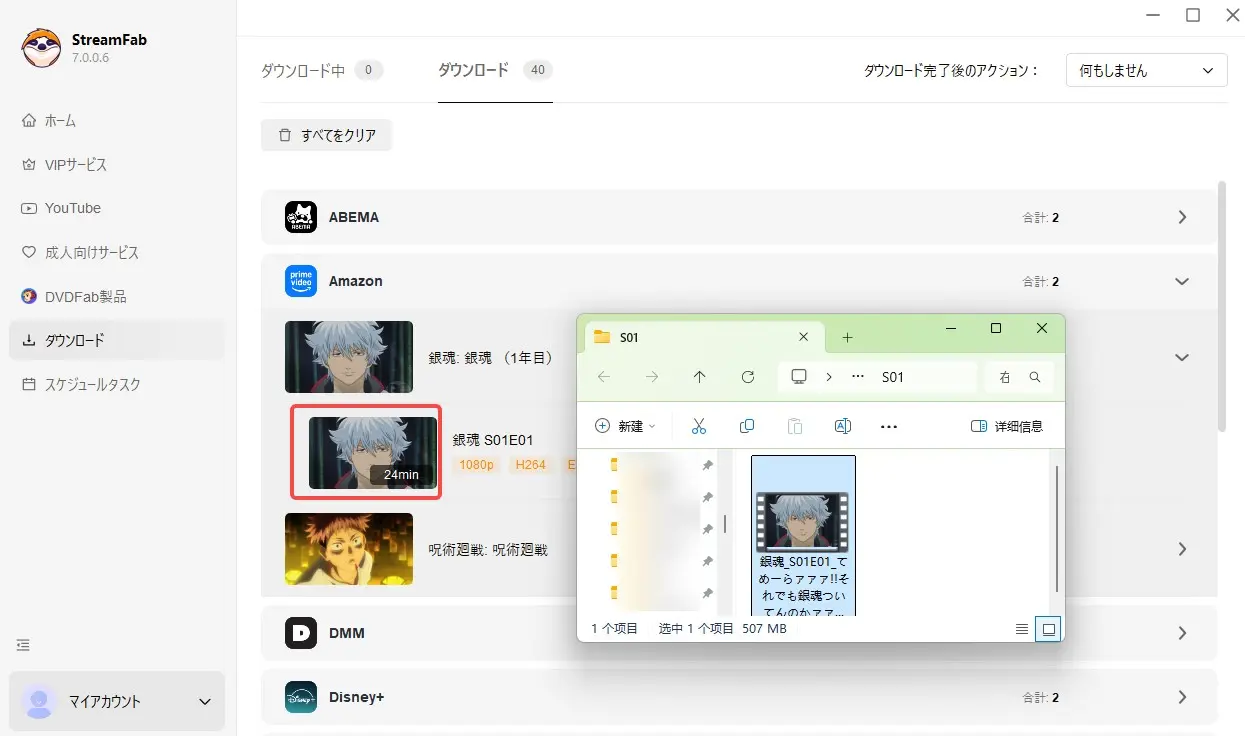Click the DMM service logo
The height and width of the screenshot is (736, 1245).
pyautogui.click(x=301, y=633)
